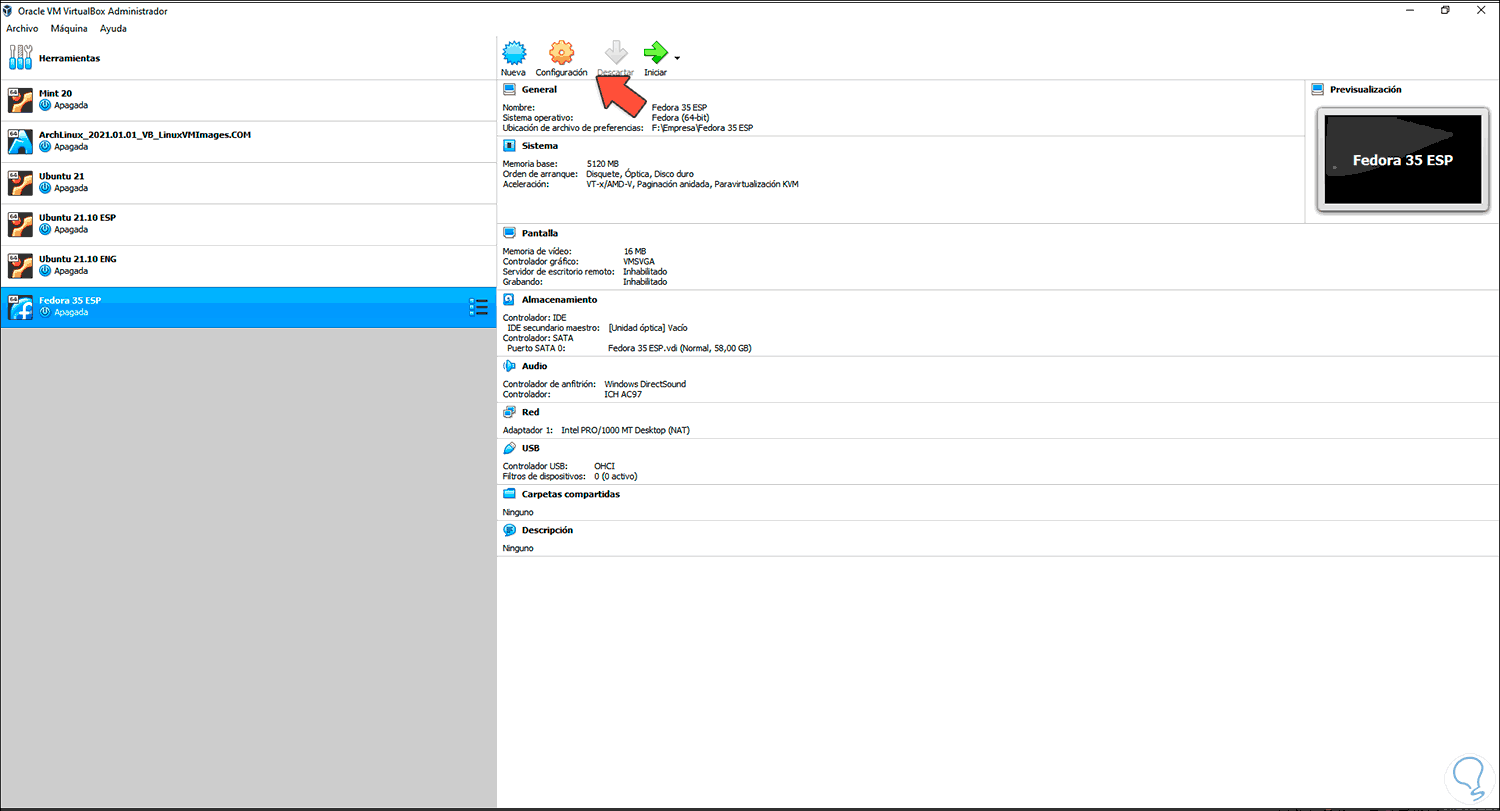Screen dimensions: 1500x811
Task: Click the USB section icon
Action: 509,448
